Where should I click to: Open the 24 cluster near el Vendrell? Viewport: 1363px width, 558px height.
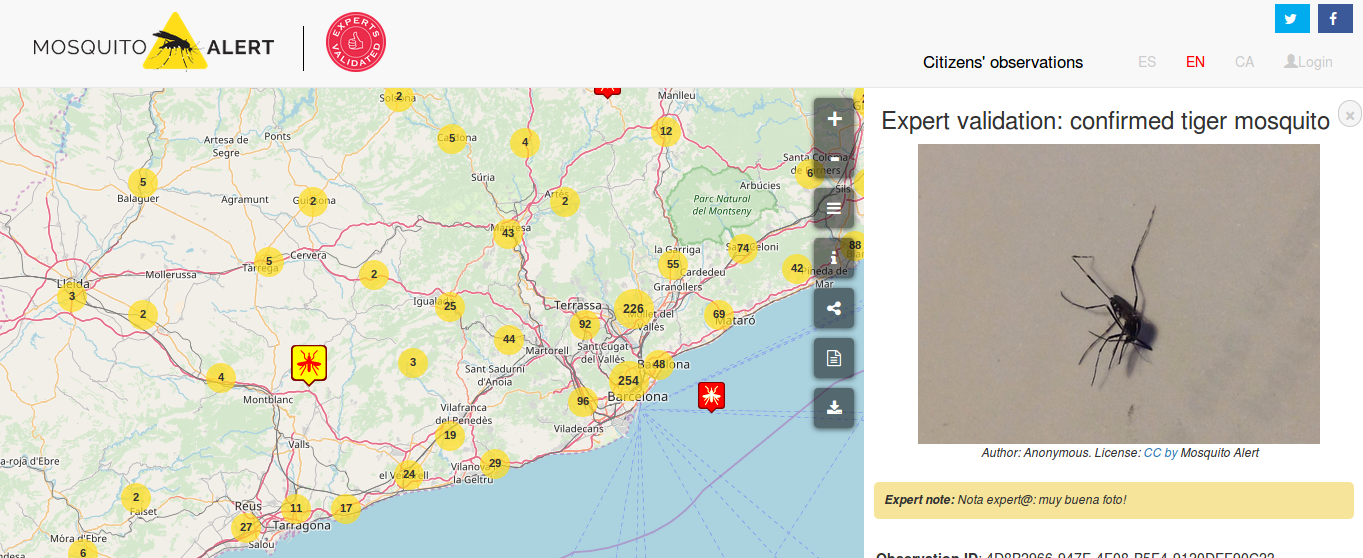click(409, 474)
